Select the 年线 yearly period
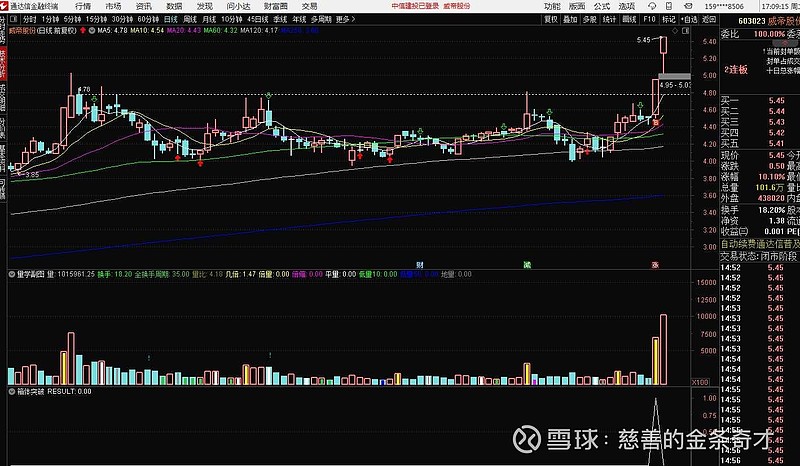This screenshot has height=466, width=800. 299,19
